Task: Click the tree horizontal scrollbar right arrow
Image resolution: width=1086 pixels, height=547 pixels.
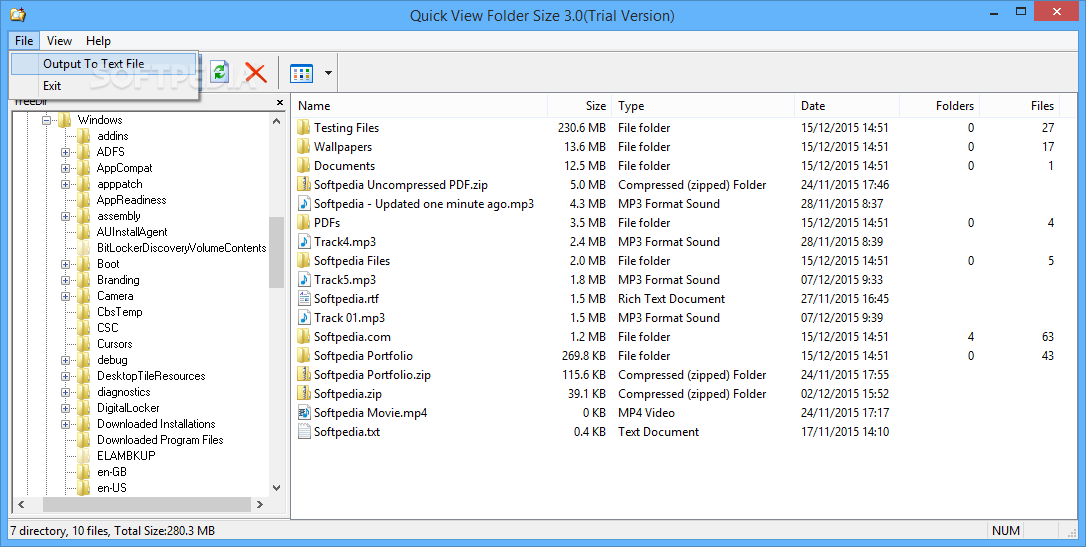Action: pos(260,505)
